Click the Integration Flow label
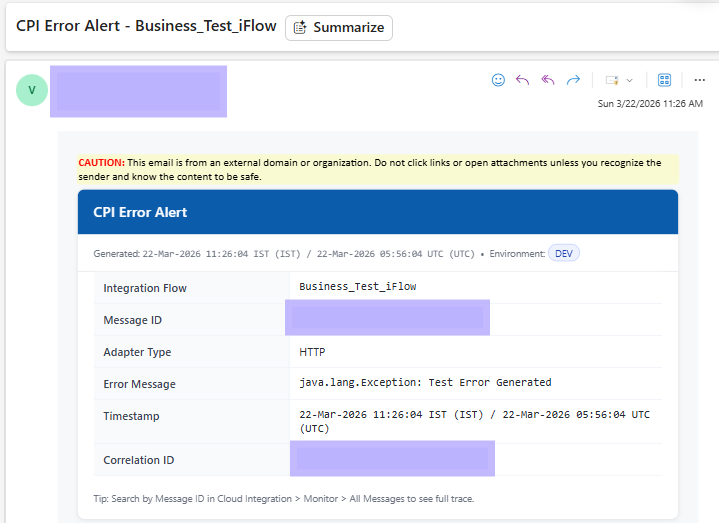 145,288
